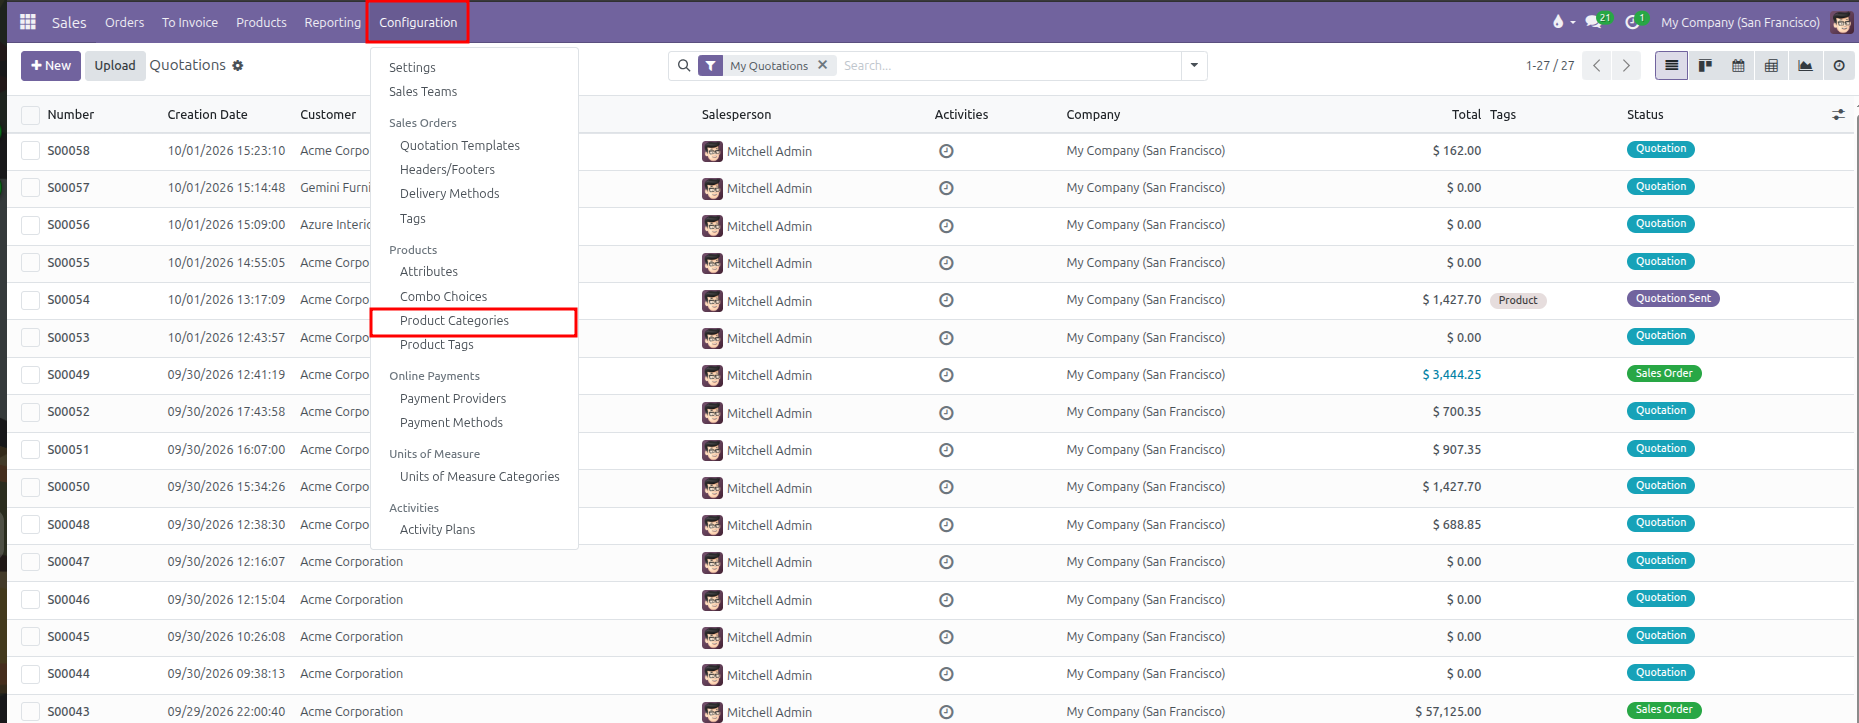
Task: Open the messages conversations icon
Action: 1593,22
